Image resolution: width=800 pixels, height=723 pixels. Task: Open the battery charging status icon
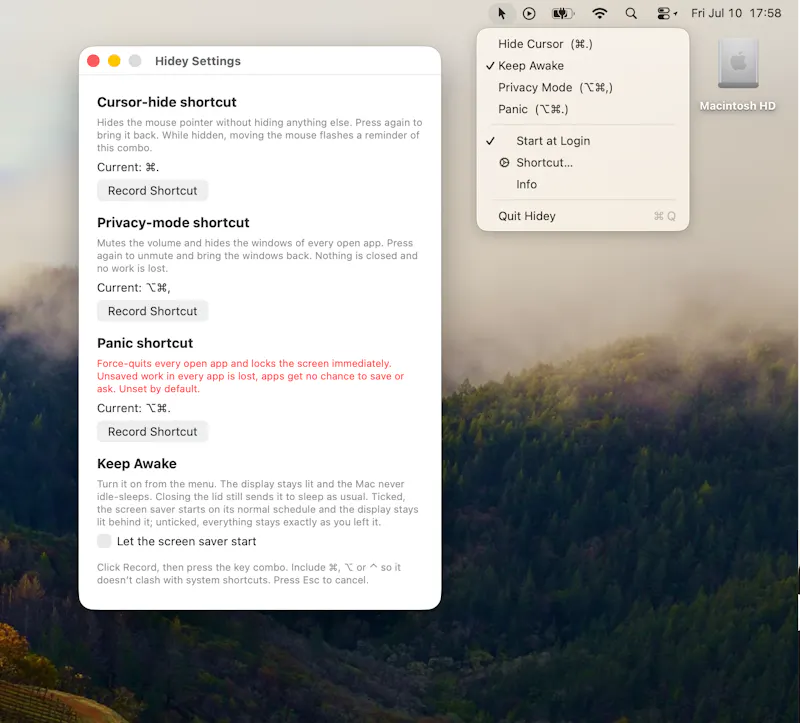coord(563,13)
